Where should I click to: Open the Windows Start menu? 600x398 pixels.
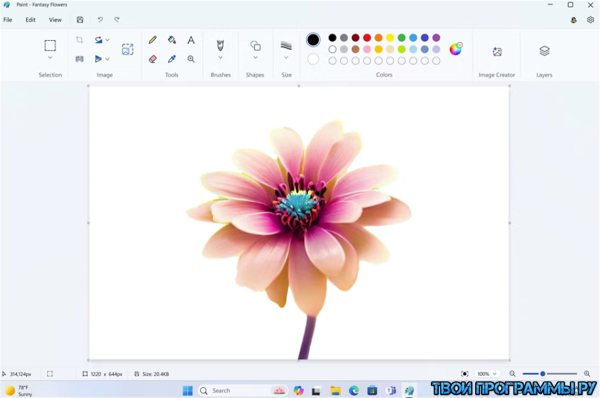pyautogui.click(x=188, y=391)
